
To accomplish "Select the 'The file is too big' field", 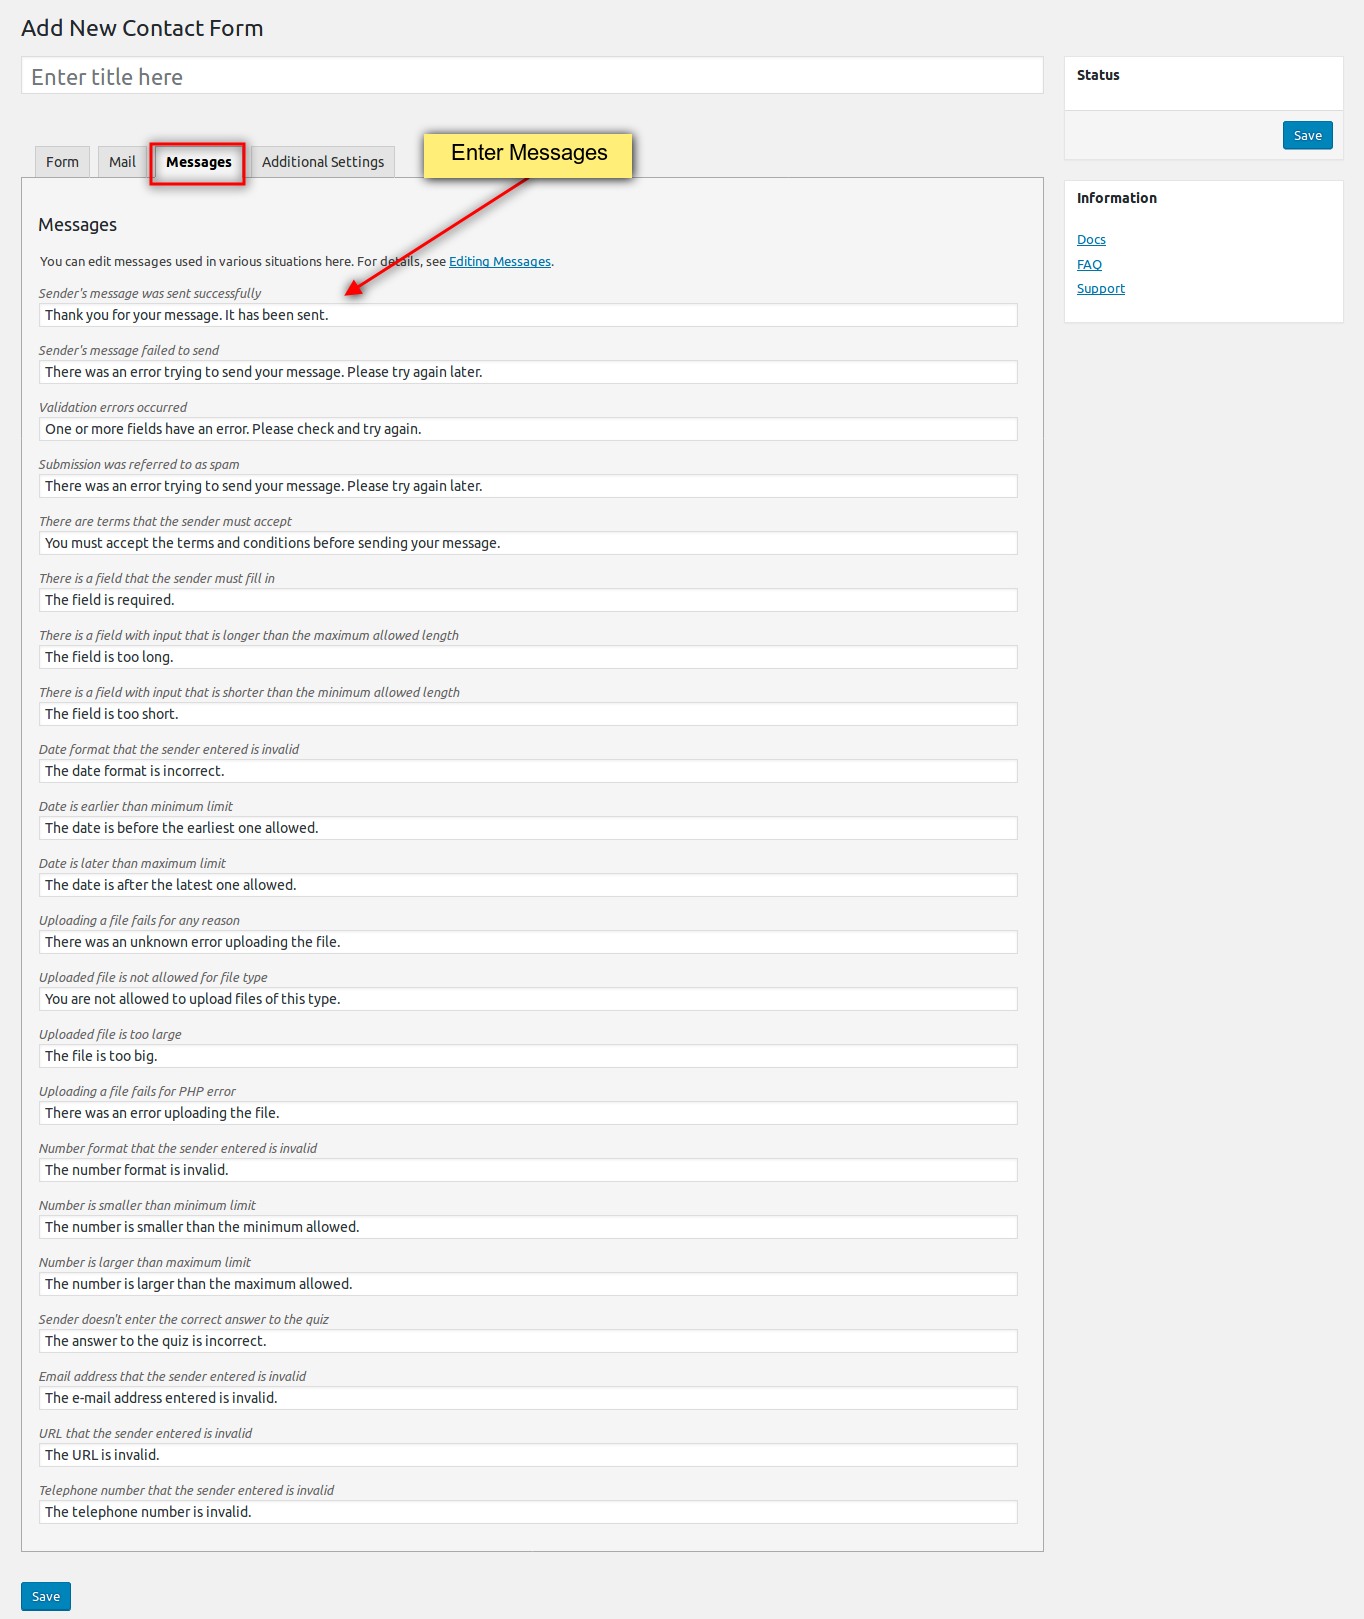I will coord(528,1056).
